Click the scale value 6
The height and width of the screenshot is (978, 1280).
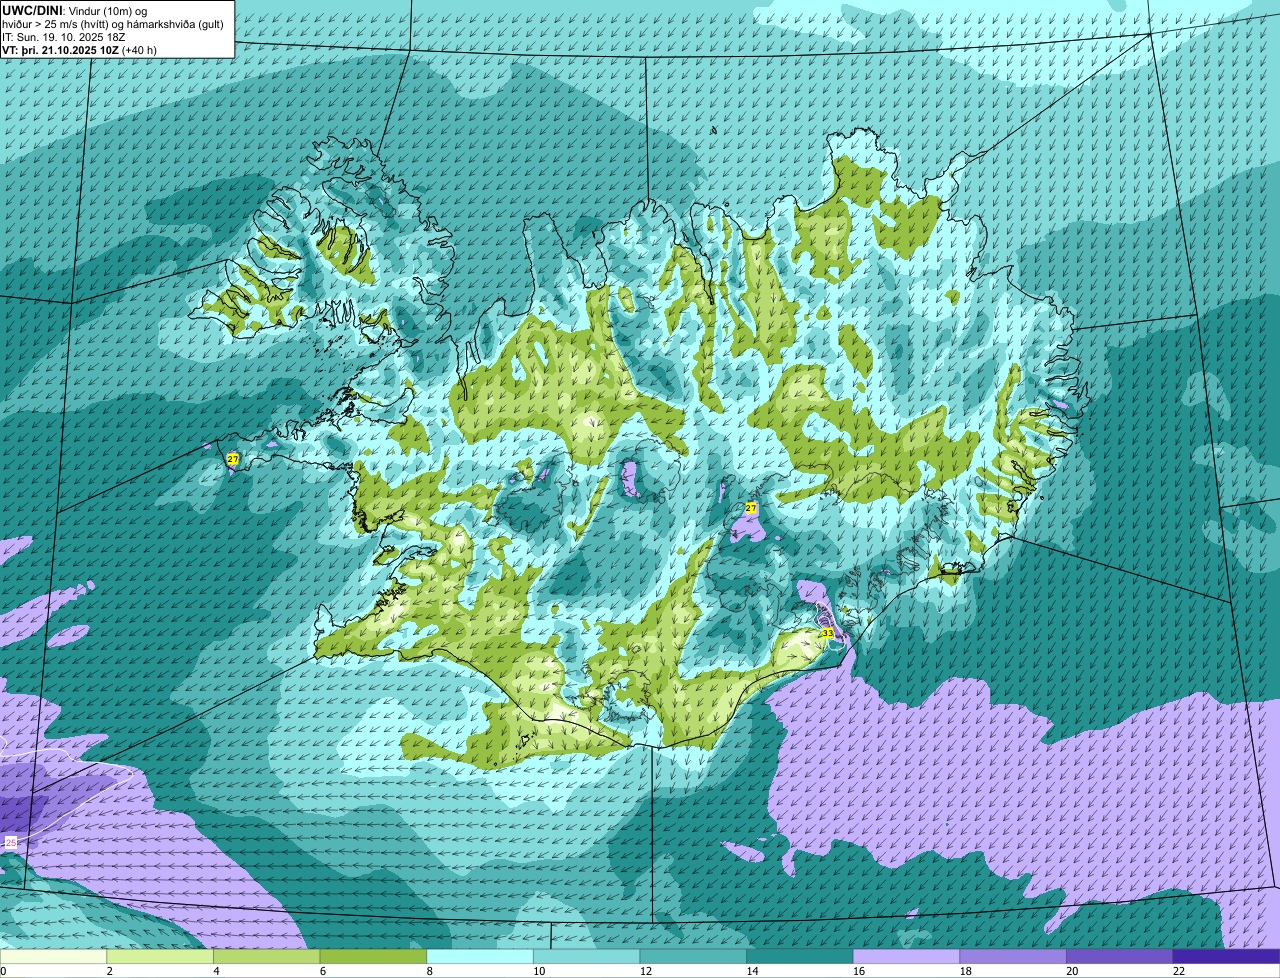pyautogui.click(x=323, y=971)
